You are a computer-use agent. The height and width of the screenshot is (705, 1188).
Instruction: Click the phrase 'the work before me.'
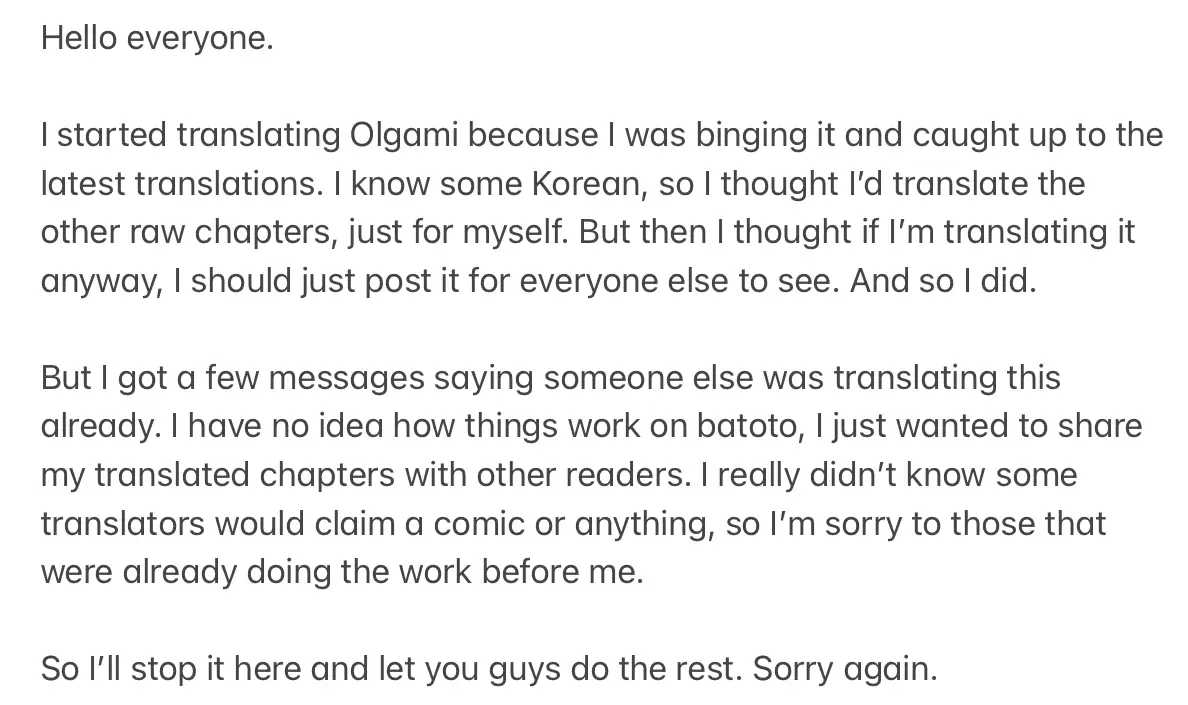click(x=507, y=571)
